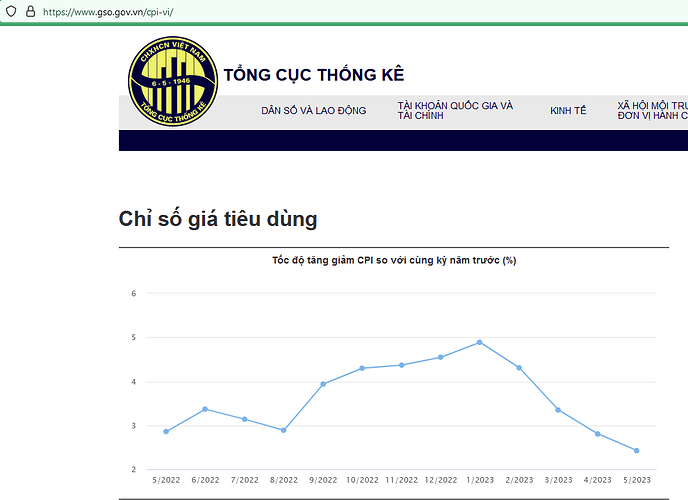
Task: Open the XÃ HỘI MÔI TRƯỜNG menu
Action: (x=652, y=111)
